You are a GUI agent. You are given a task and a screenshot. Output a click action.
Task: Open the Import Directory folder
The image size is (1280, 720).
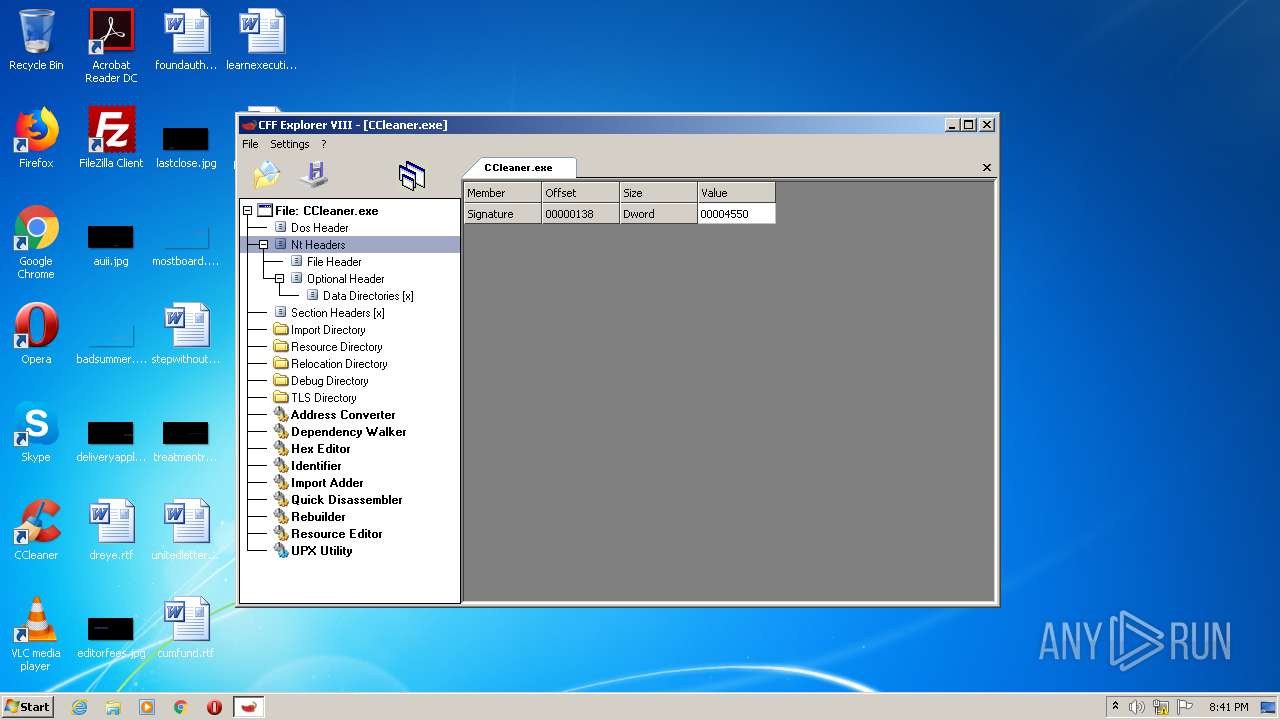tap(328, 330)
